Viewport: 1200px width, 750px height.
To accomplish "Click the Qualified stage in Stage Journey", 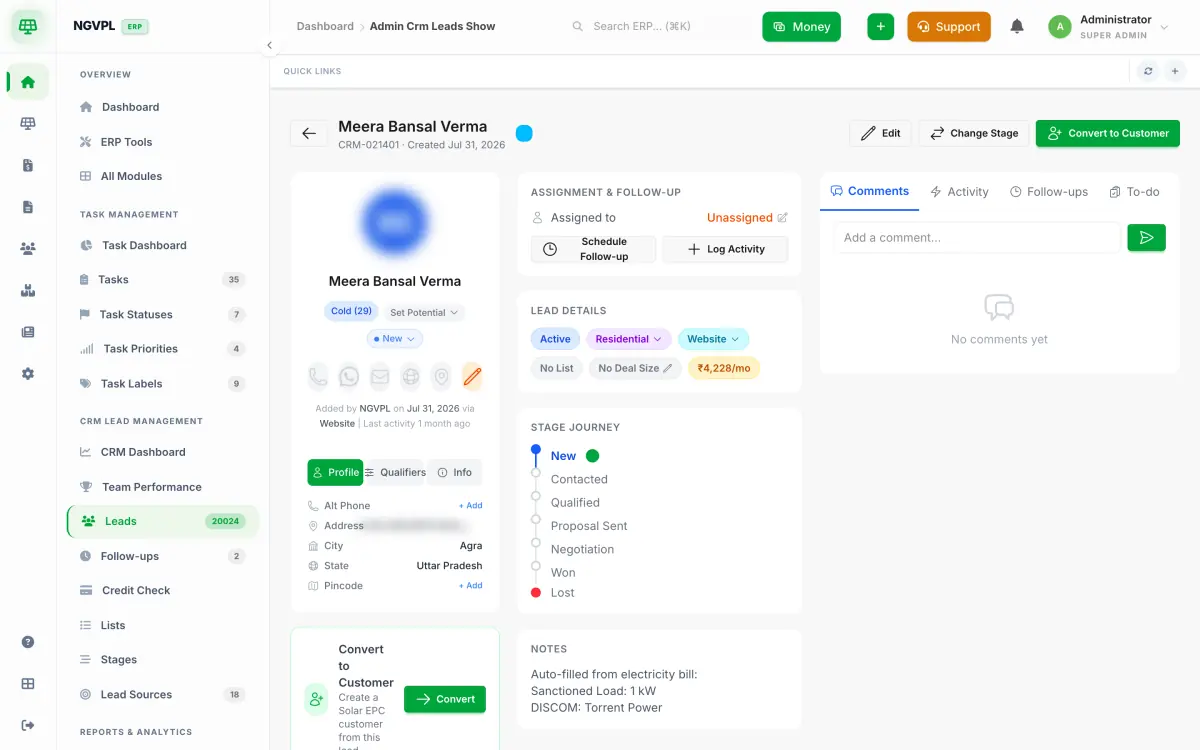I will pos(575,503).
